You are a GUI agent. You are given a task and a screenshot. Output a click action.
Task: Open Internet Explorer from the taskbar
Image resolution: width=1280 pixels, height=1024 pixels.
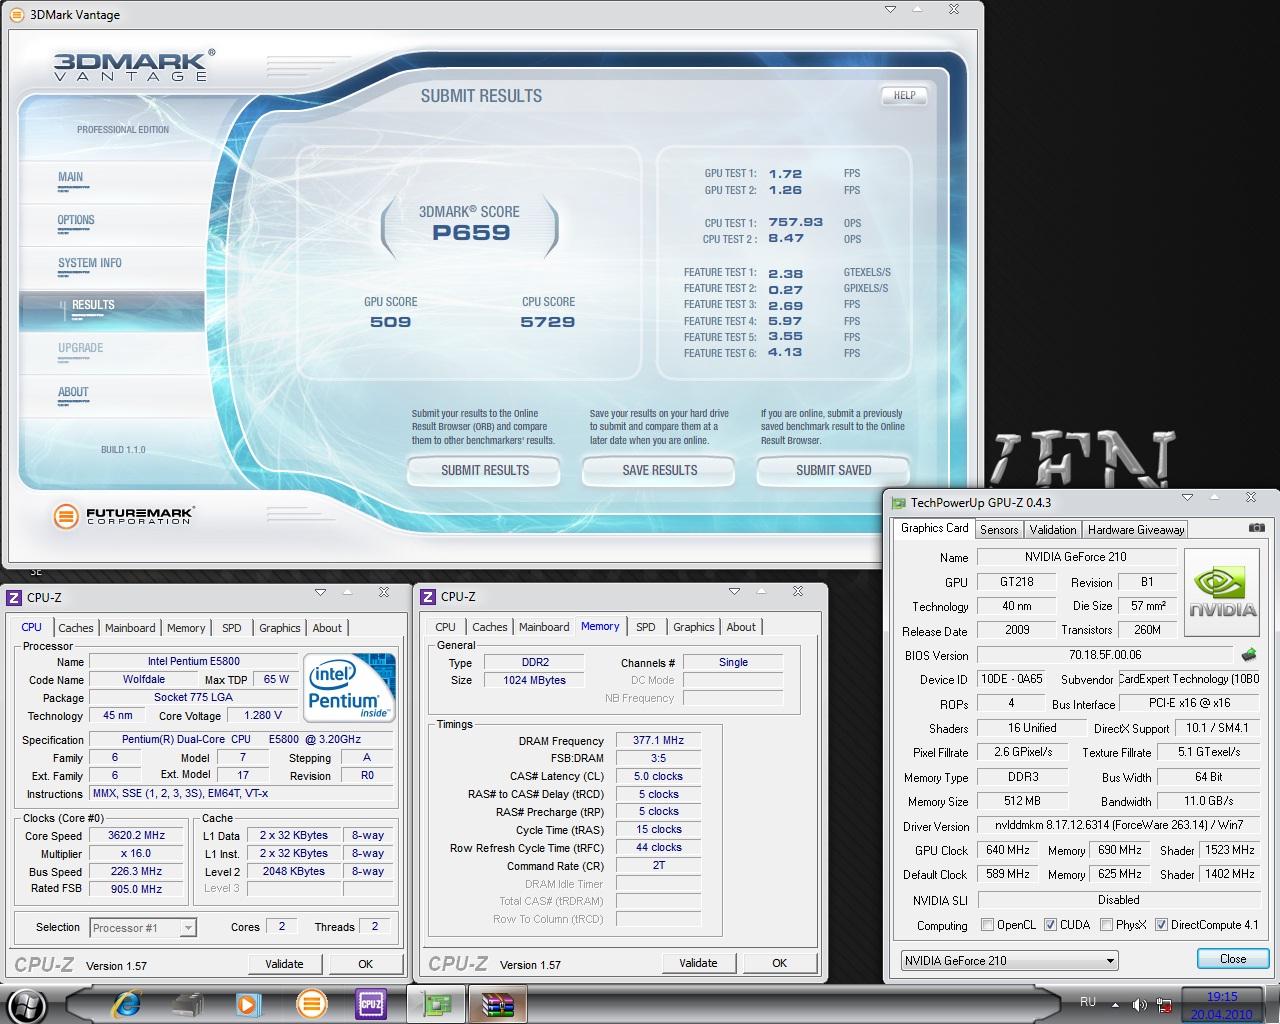pyautogui.click(x=126, y=1003)
